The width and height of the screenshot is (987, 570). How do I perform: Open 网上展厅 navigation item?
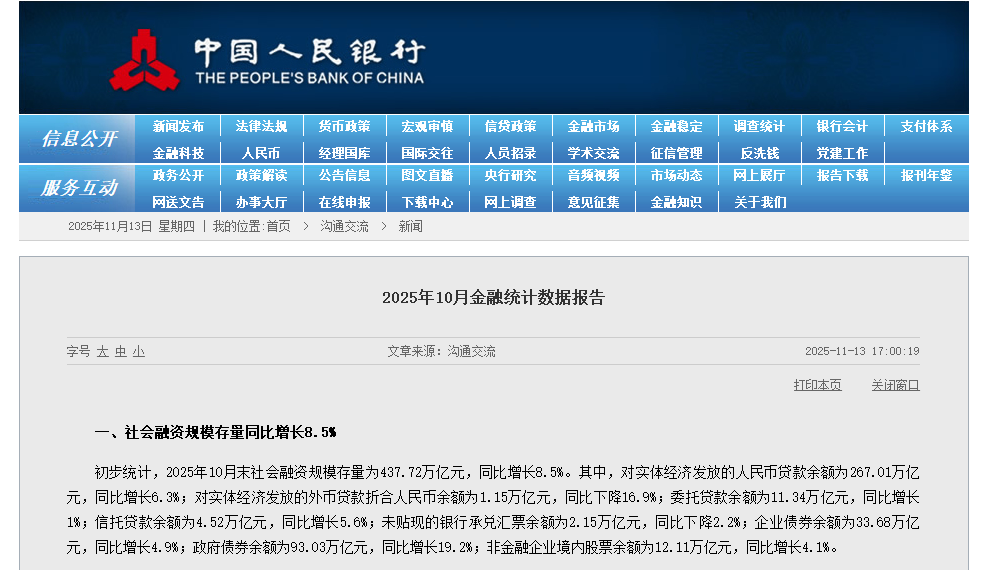click(x=759, y=176)
